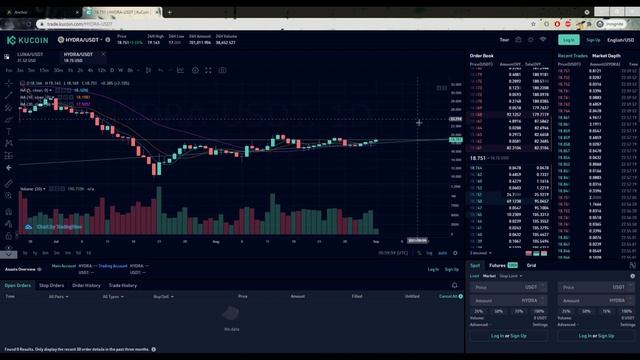Click the KuCoin logo
This screenshot has width=640, height=360.
pyautogui.click(x=27, y=40)
